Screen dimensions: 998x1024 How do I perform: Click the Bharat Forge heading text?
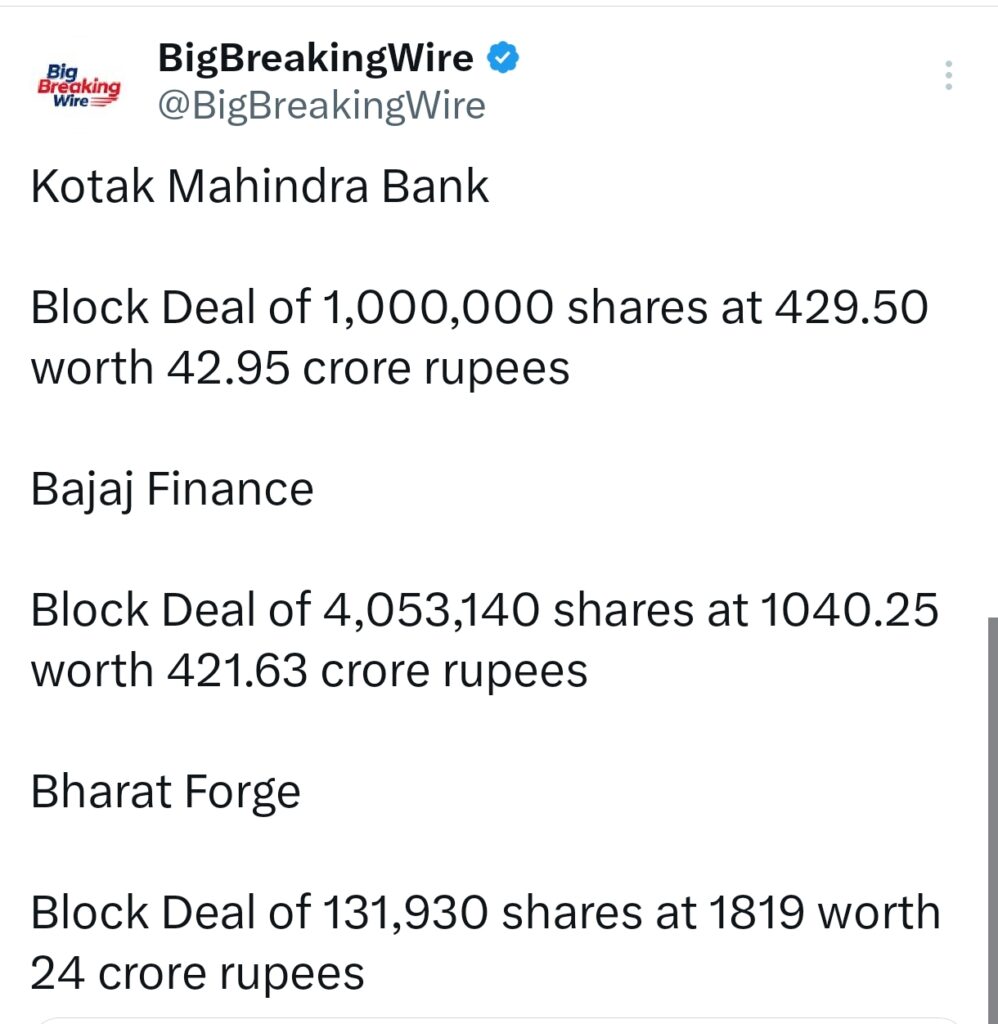tap(166, 790)
